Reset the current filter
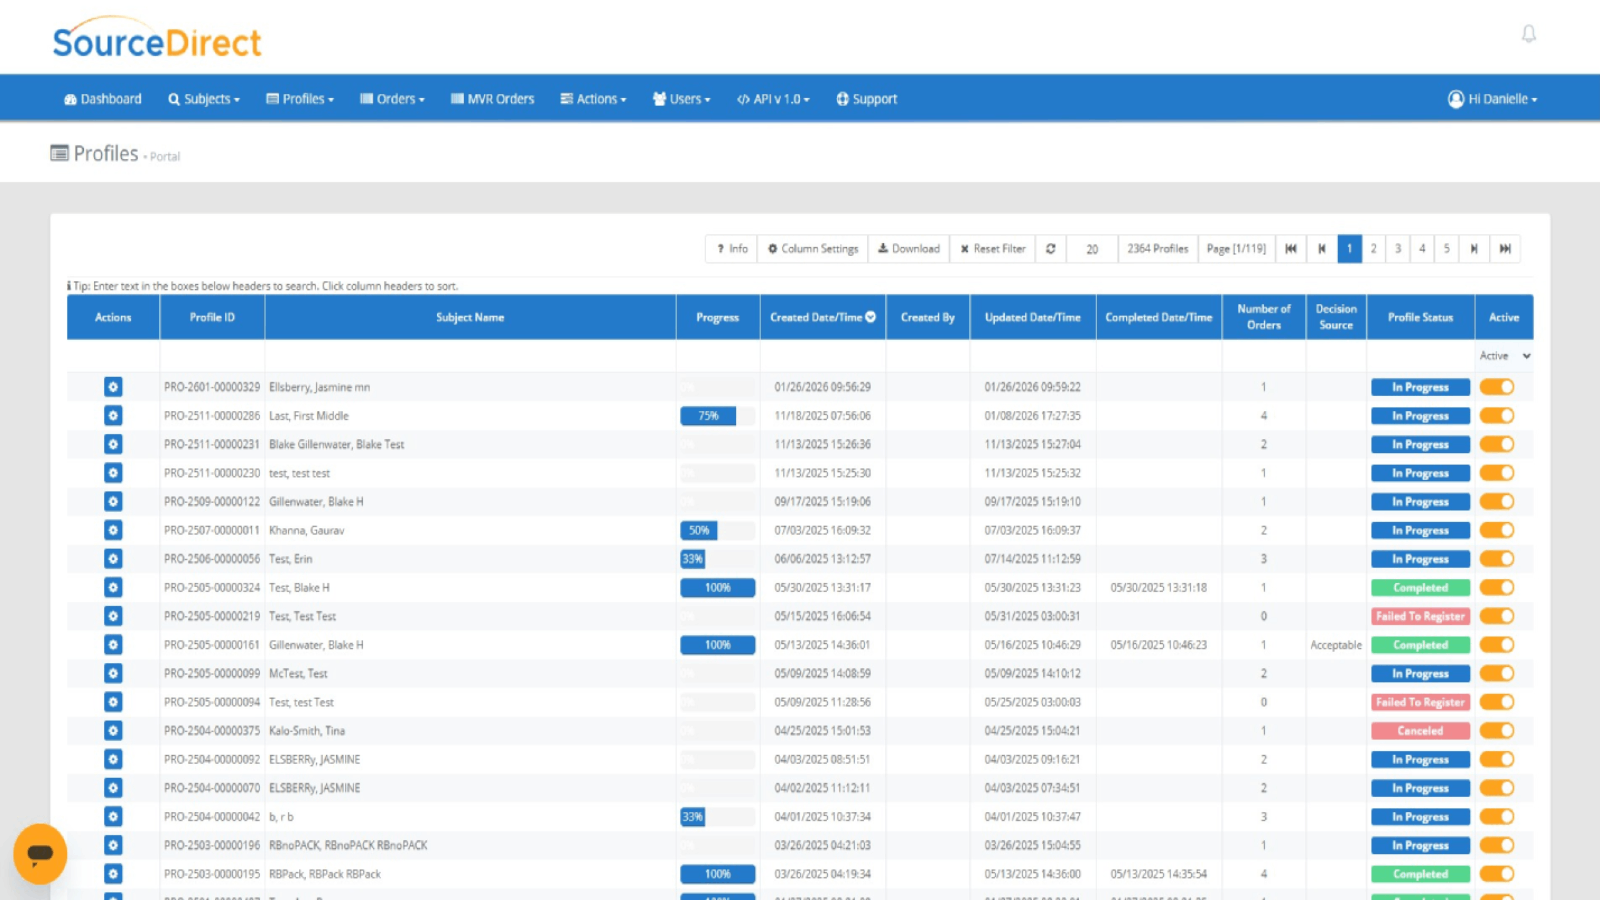This screenshot has width=1600, height=900. point(991,248)
